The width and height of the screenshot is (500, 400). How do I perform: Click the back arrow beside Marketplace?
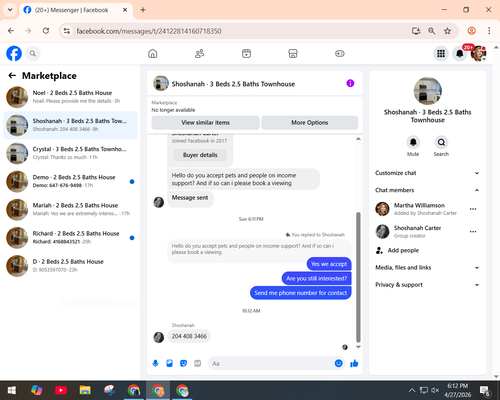click(x=12, y=76)
